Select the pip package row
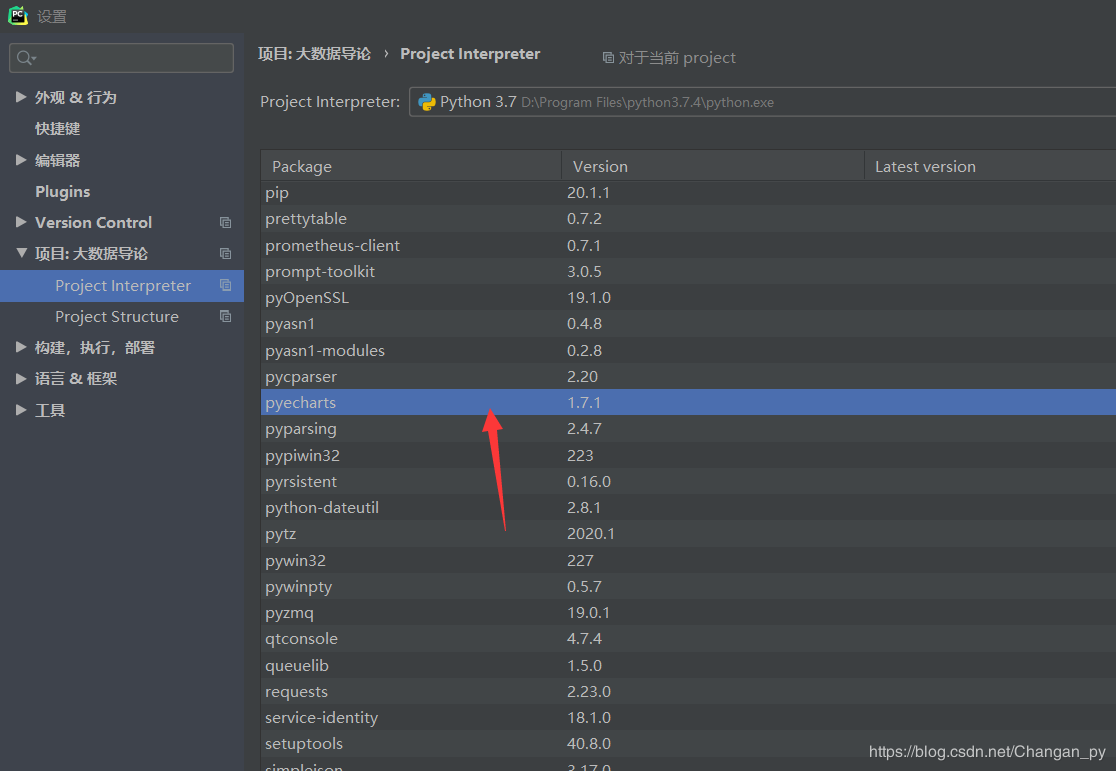This screenshot has height=771, width=1116. click(x=688, y=193)
